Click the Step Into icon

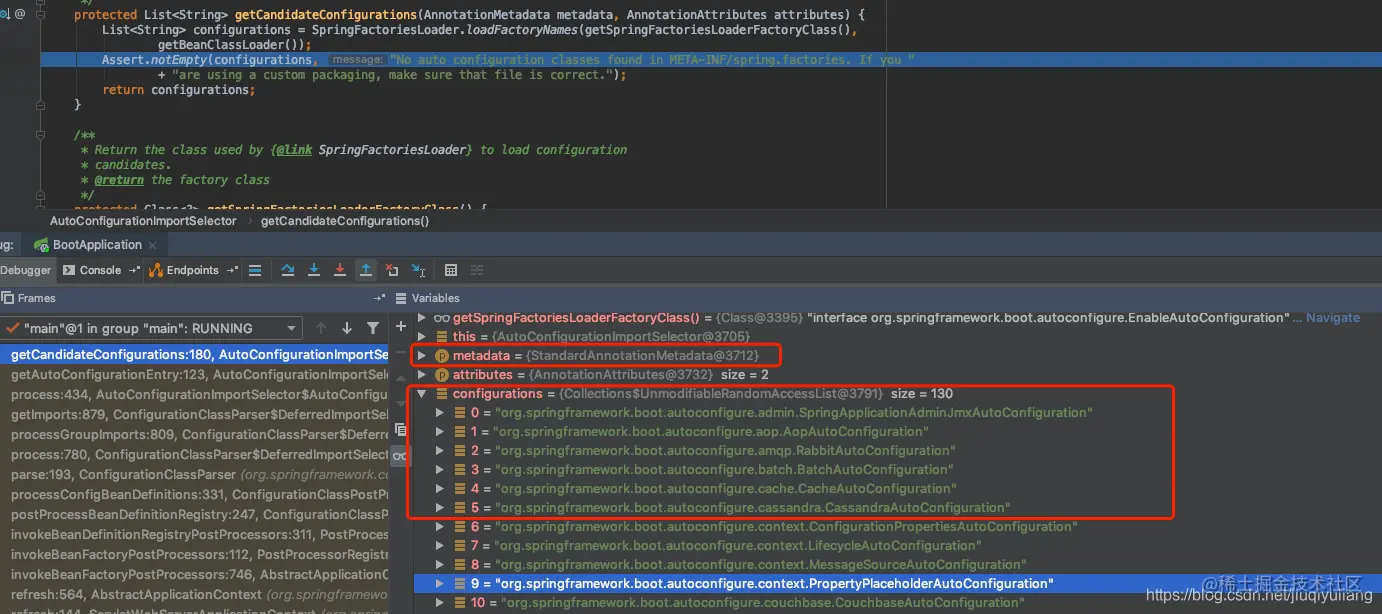tap(314, 270)
